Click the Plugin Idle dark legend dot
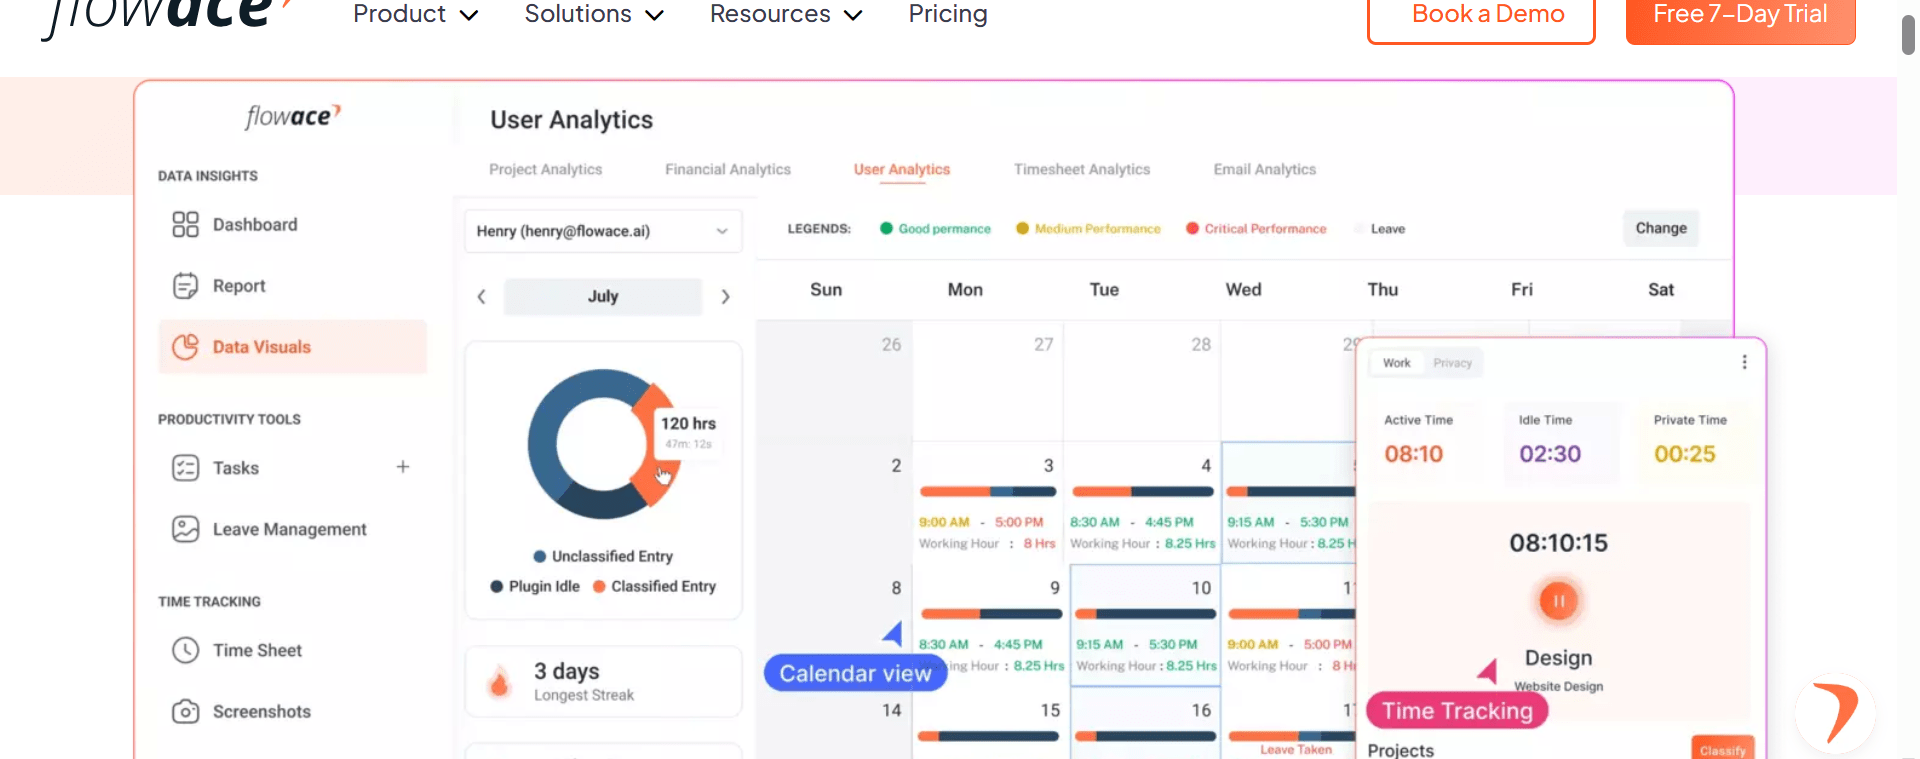 [497, 587]
